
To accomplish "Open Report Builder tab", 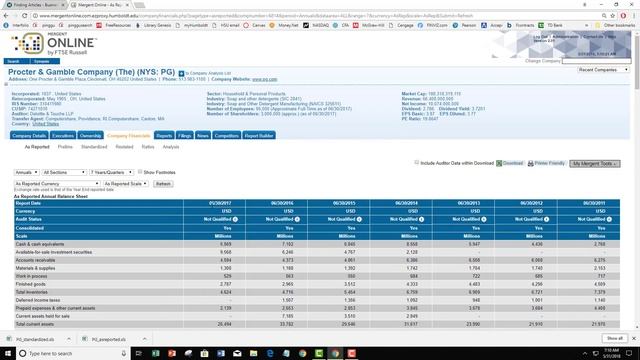I will click(259, 136).
